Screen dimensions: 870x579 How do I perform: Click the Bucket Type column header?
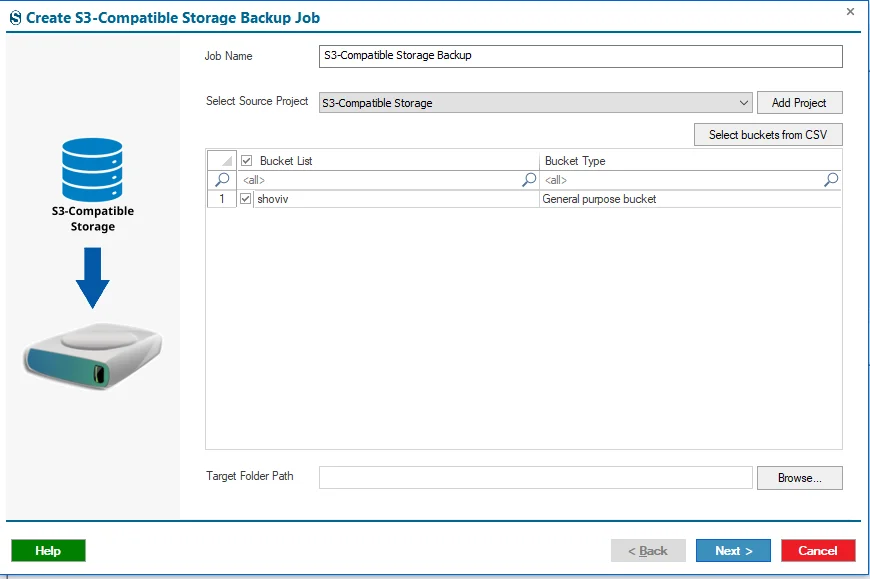click(690, 161)
